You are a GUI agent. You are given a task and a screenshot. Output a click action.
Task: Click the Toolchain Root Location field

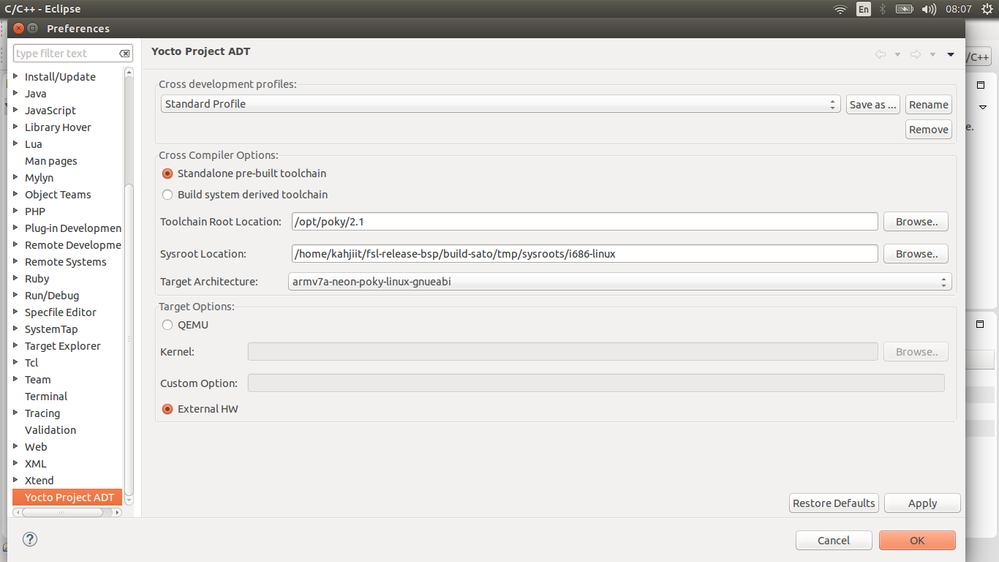click(585, 221)
